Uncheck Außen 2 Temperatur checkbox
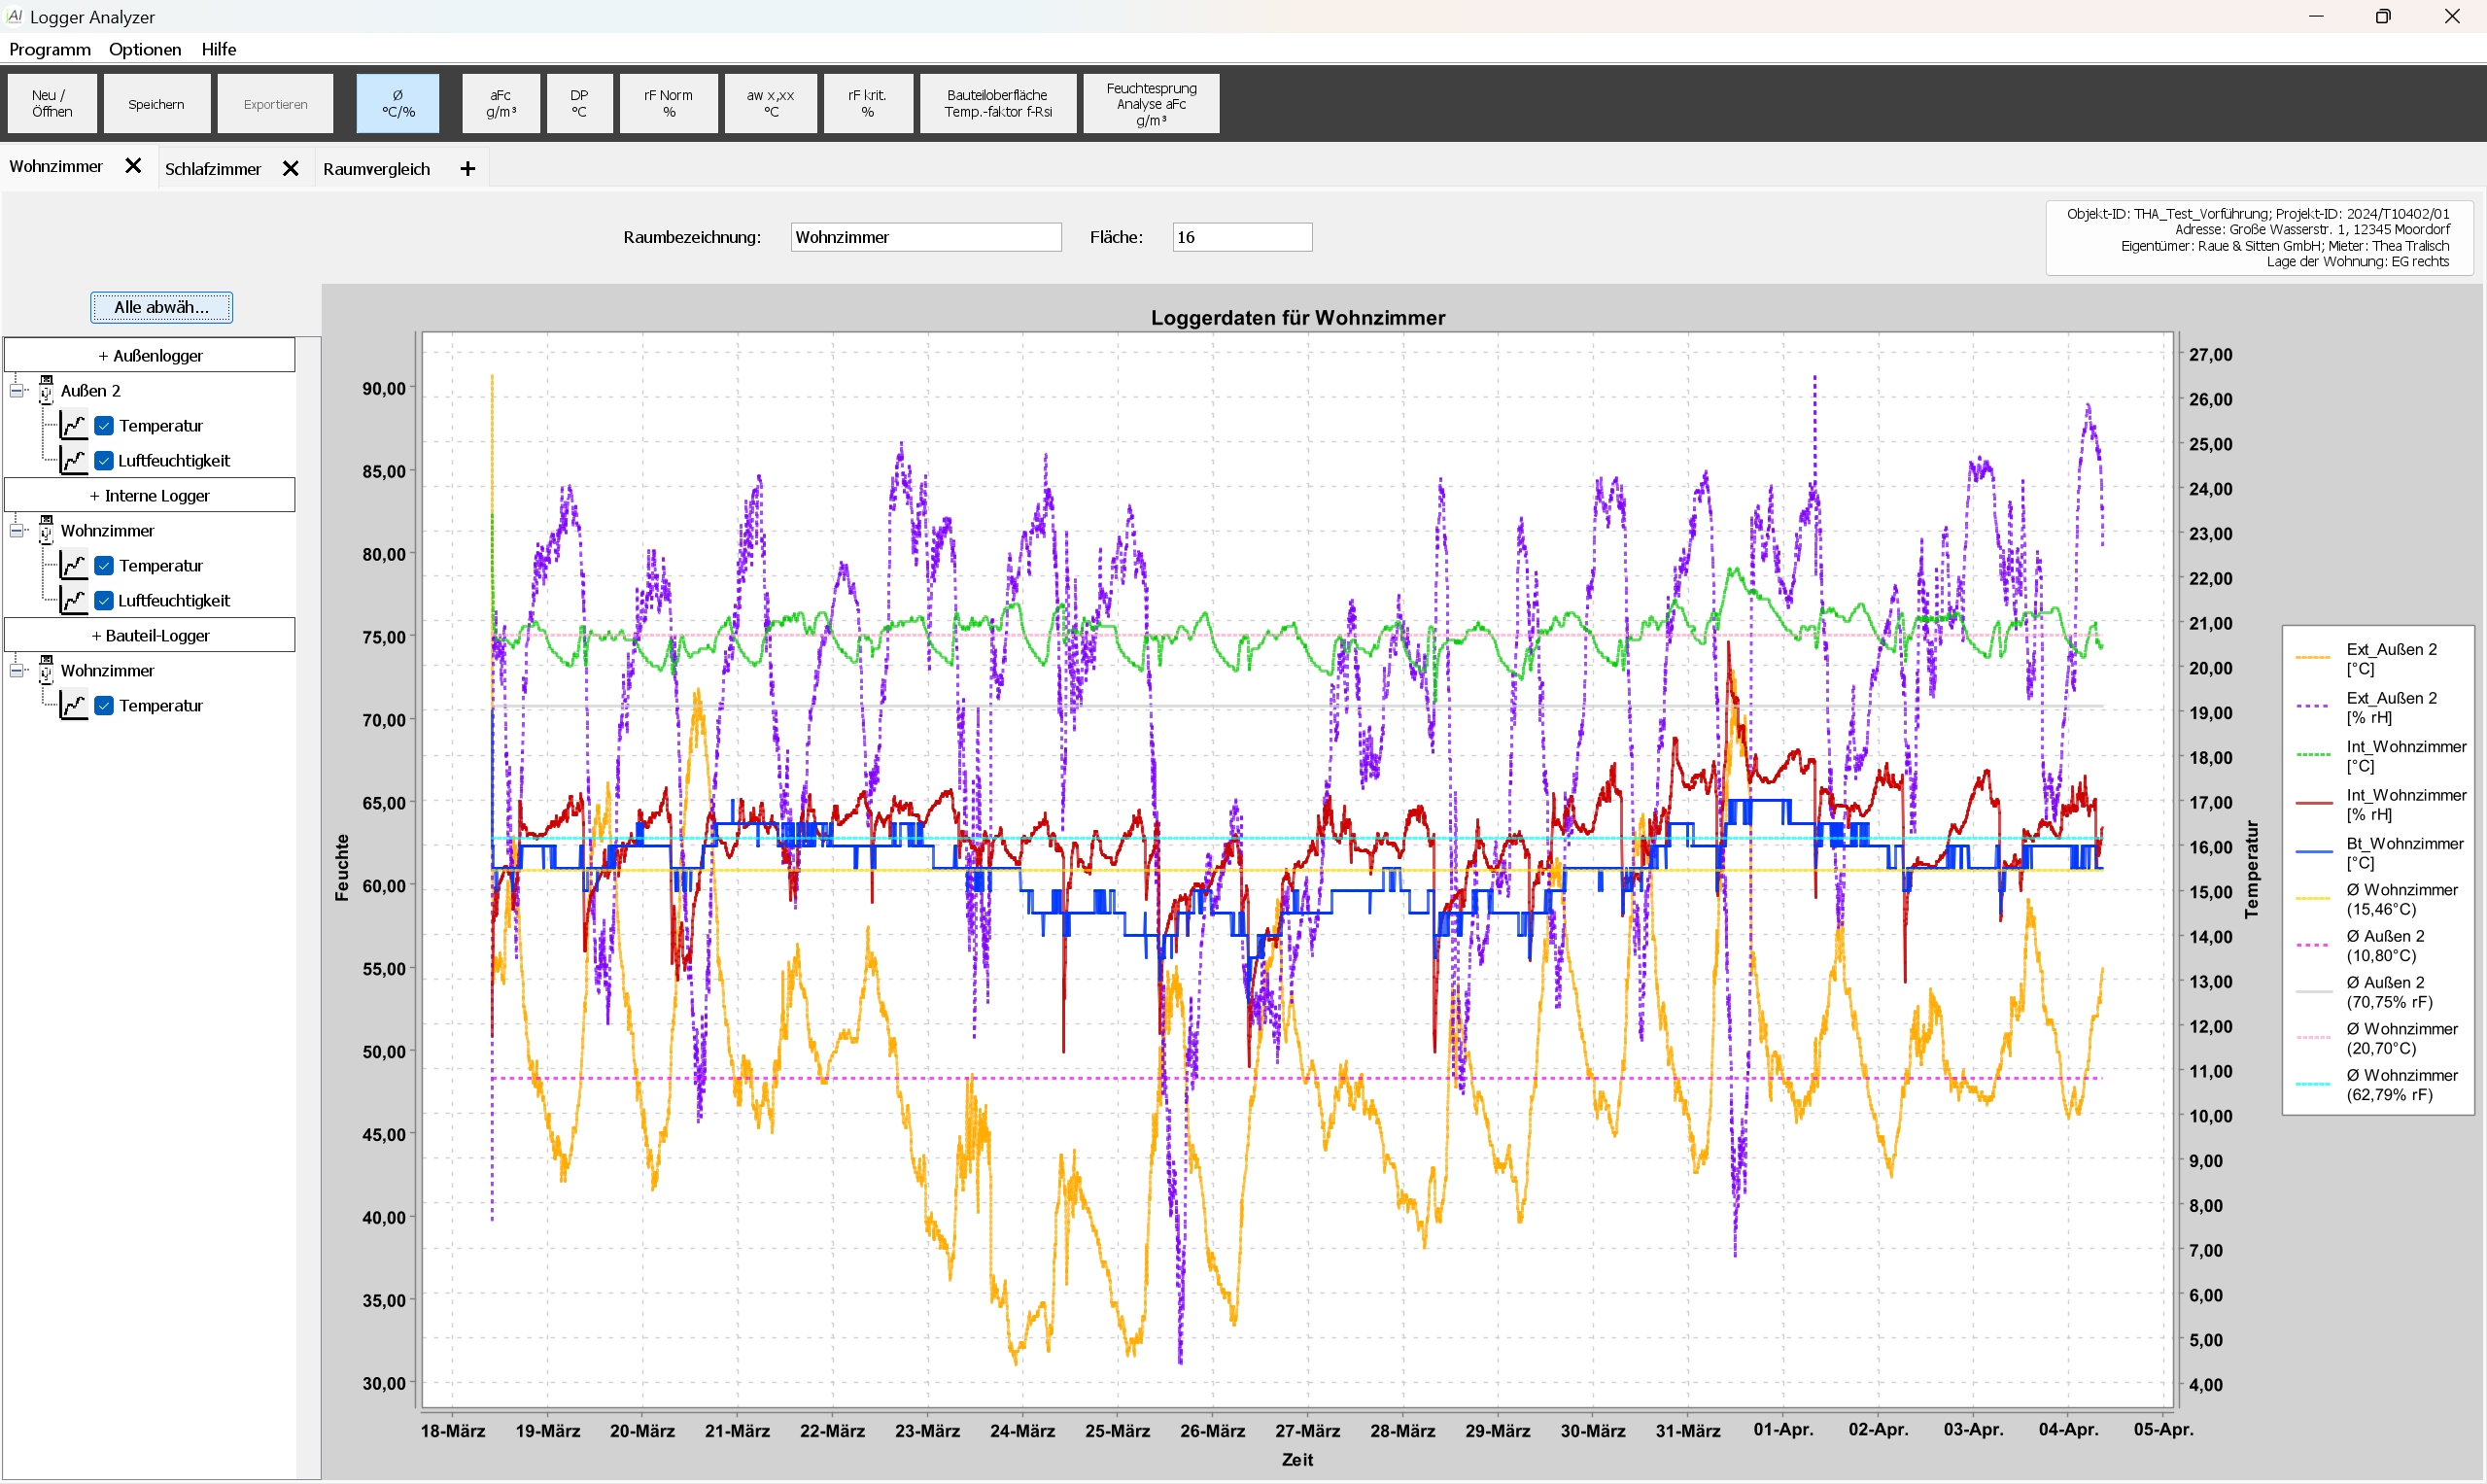This screenshot has height=1484, width=2487. pyautogui.click(x=104, y=426)
